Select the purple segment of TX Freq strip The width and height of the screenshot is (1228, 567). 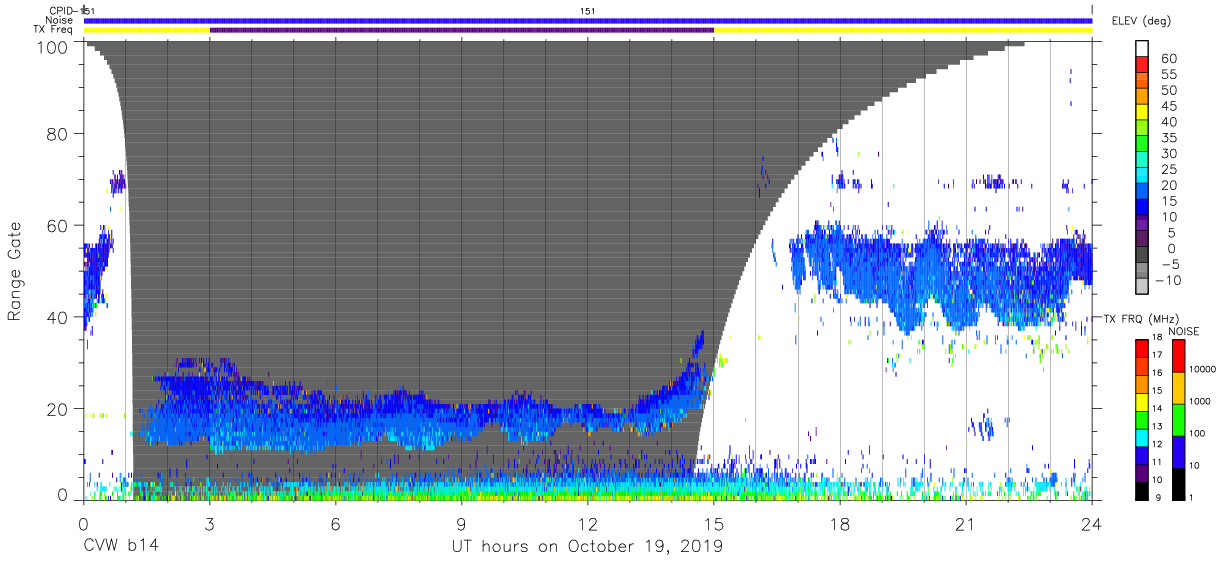[x=462, y=30]
